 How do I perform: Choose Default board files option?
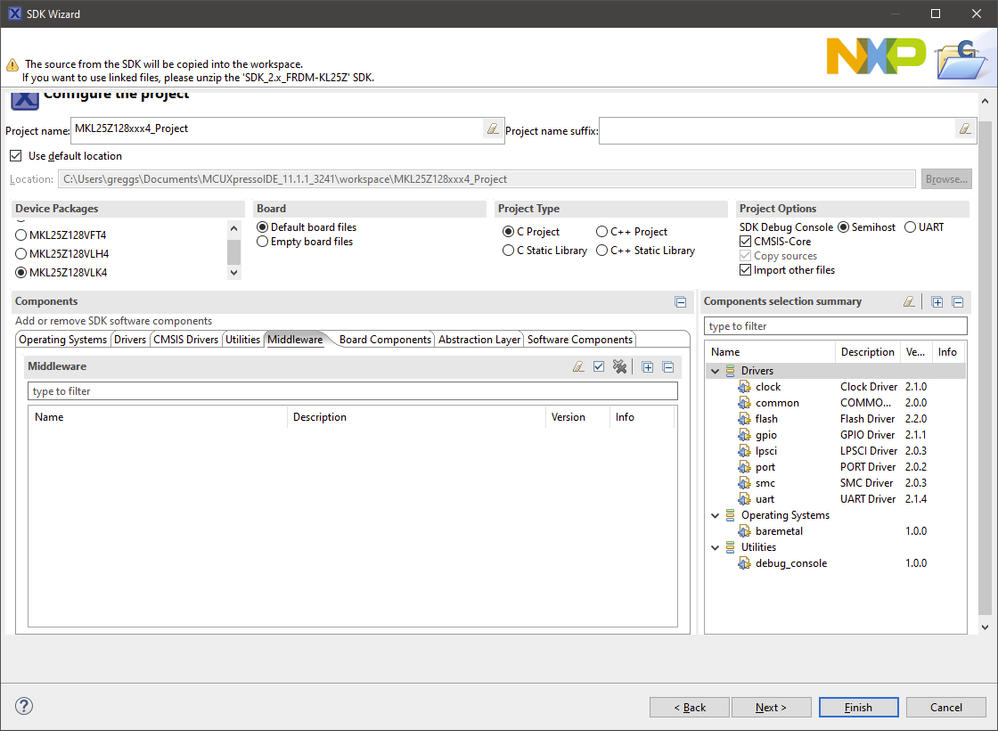tap(262, 227)
